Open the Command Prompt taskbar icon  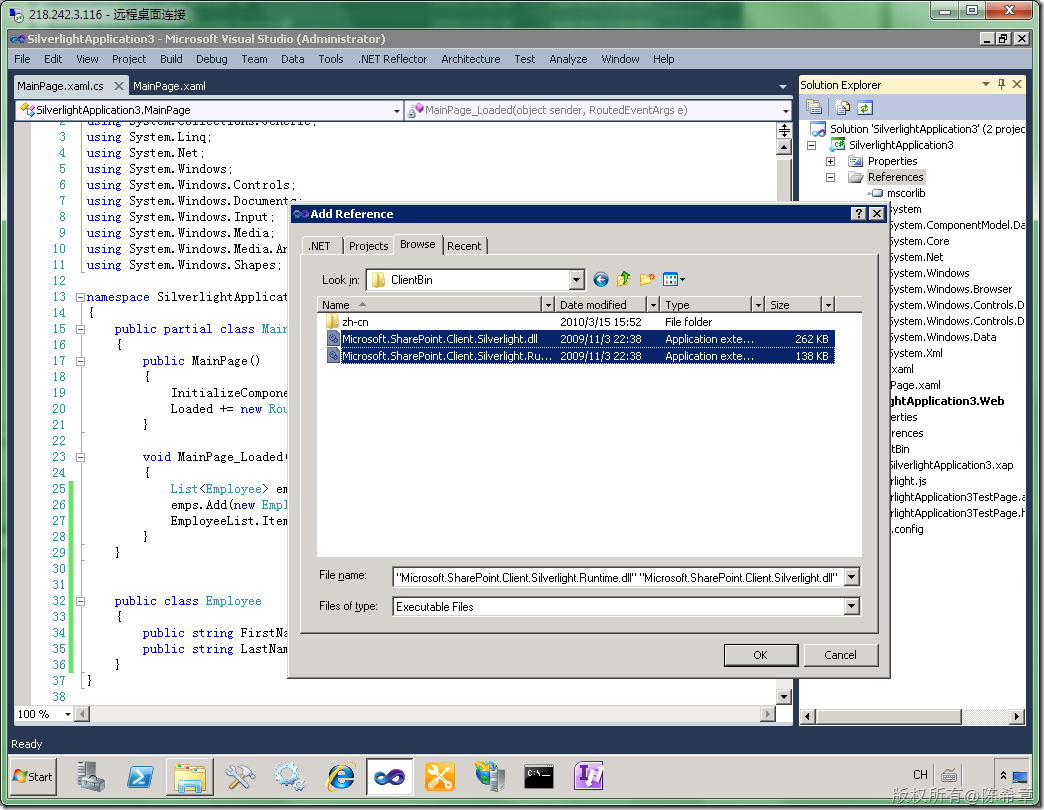539,776
